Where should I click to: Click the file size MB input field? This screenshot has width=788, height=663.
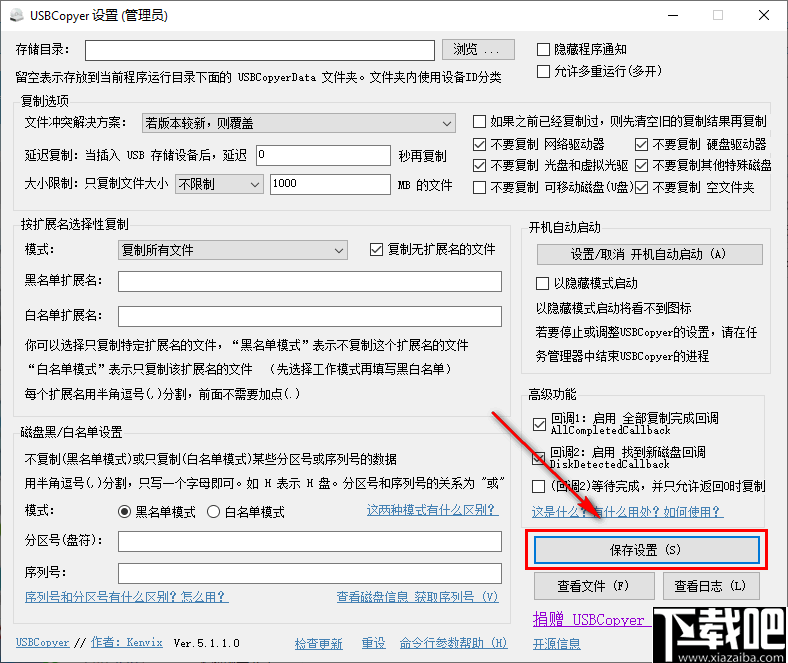point(330,184)
